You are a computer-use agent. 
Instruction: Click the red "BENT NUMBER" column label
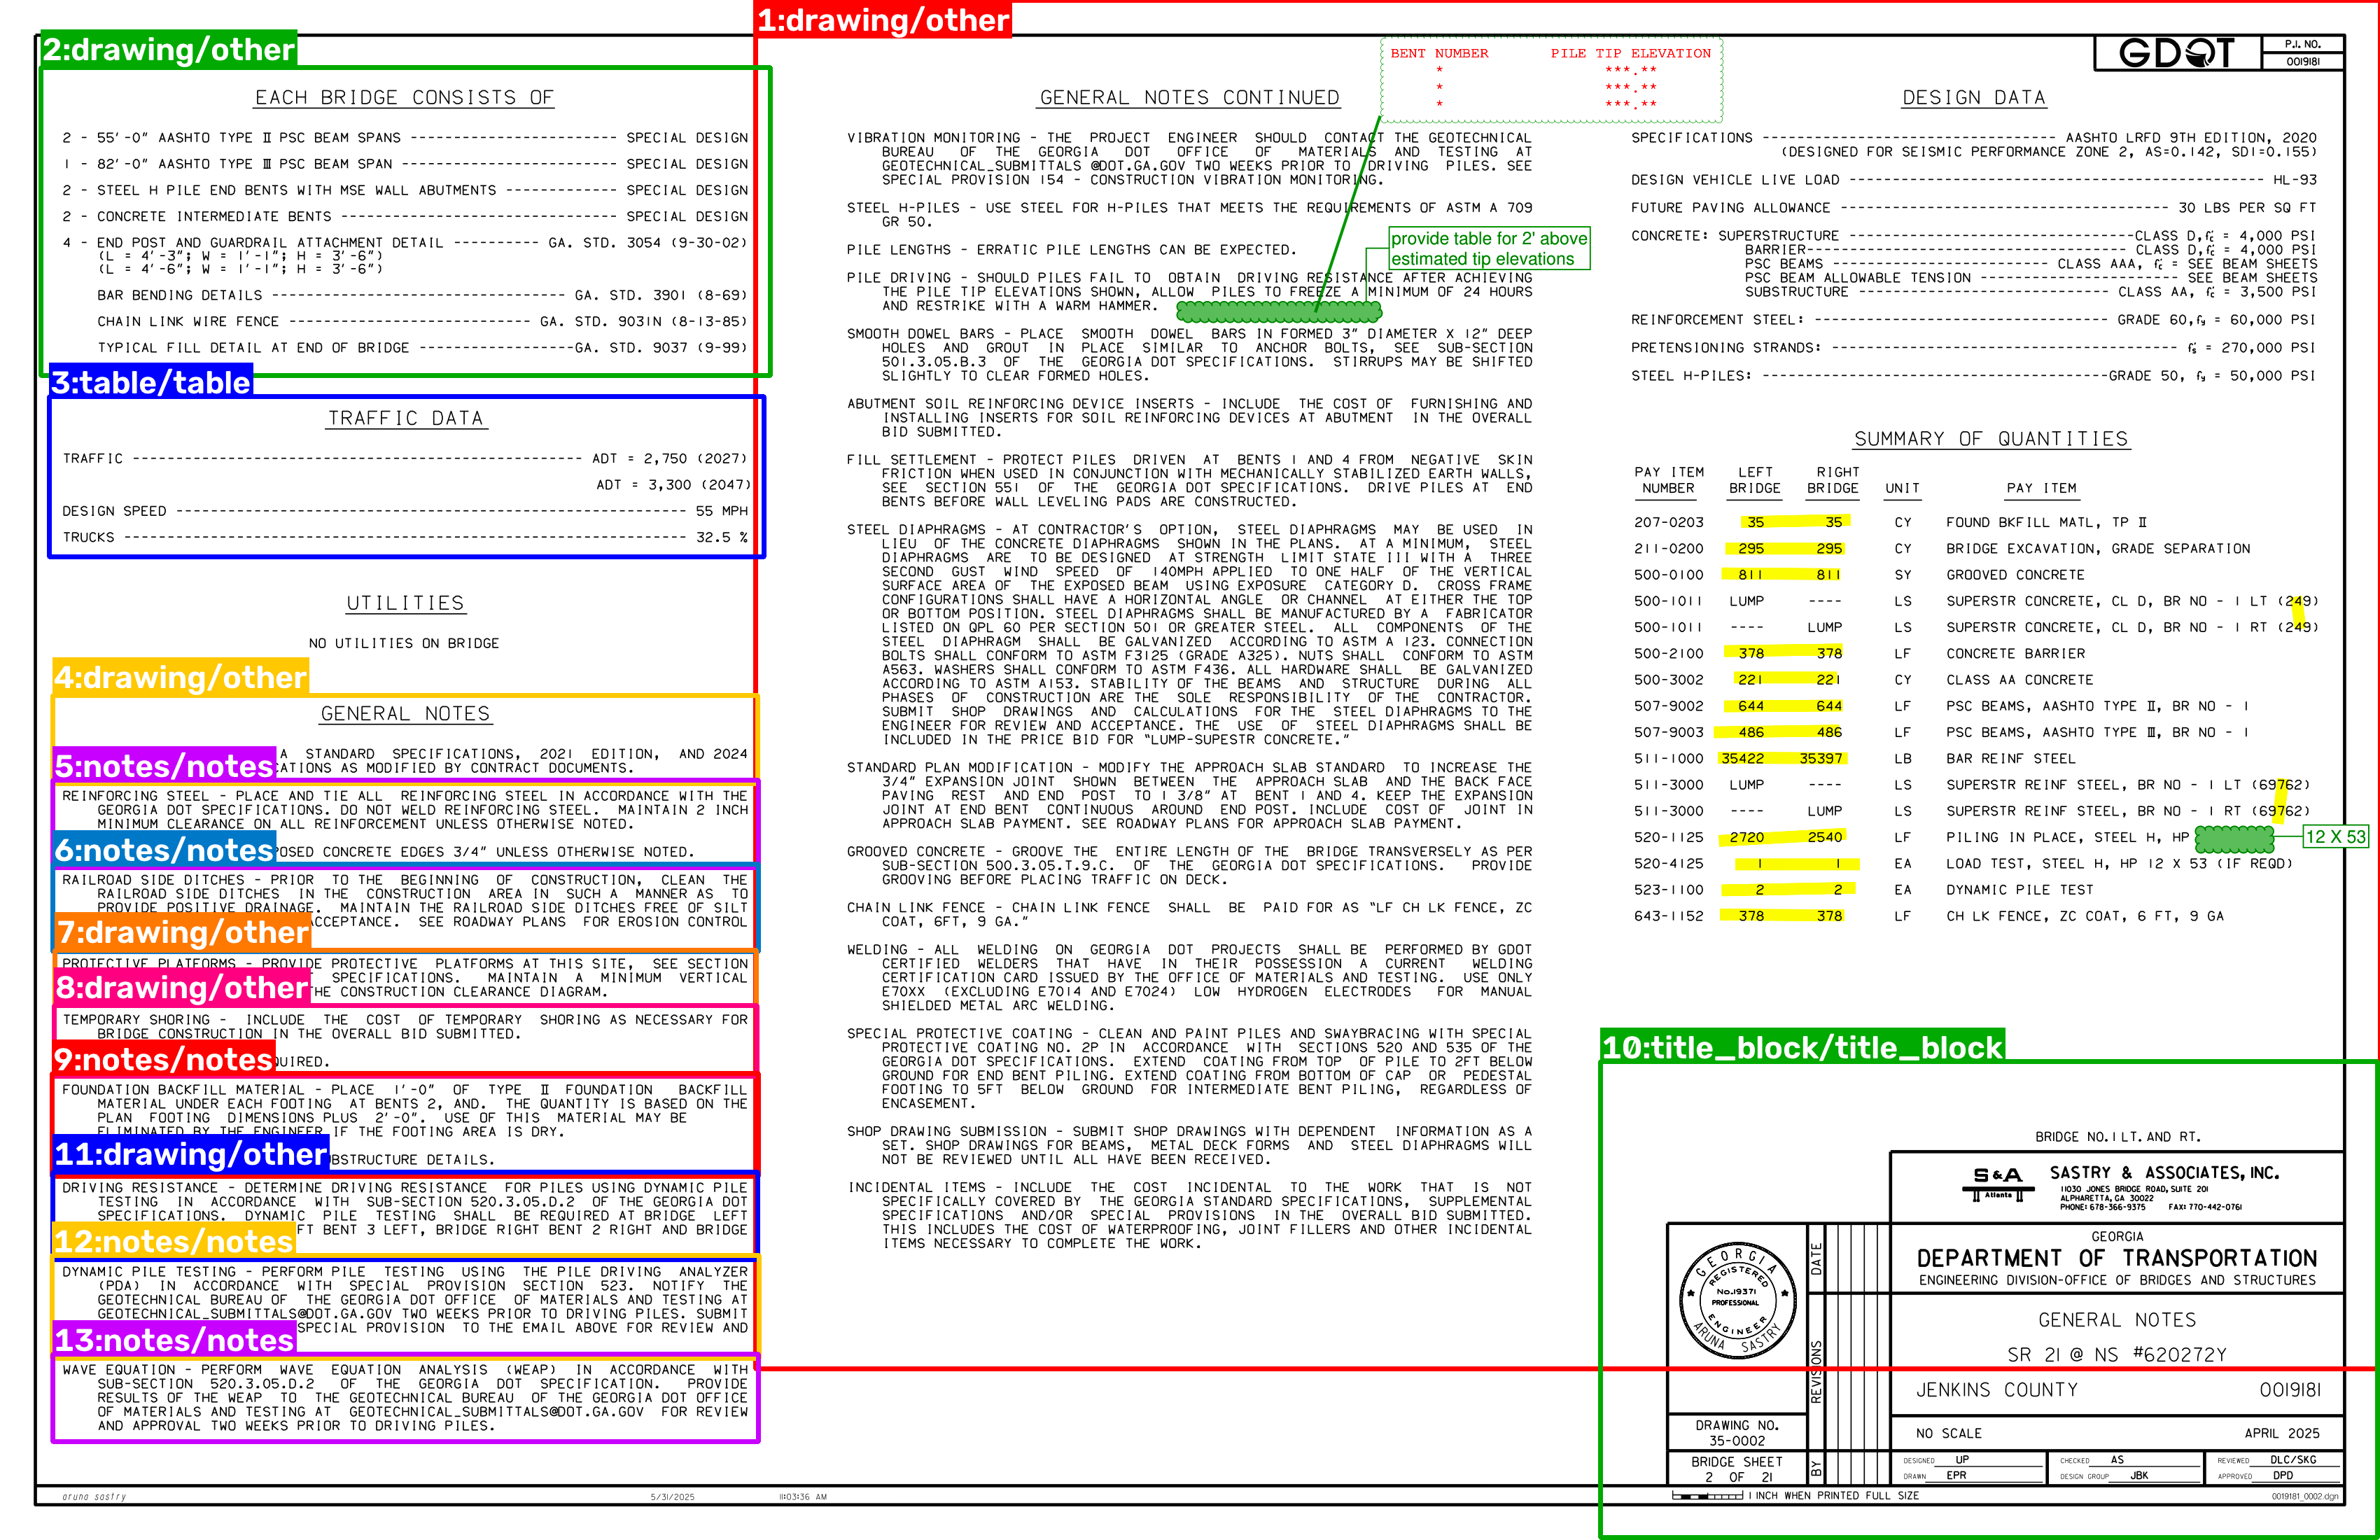point(1439,53)
